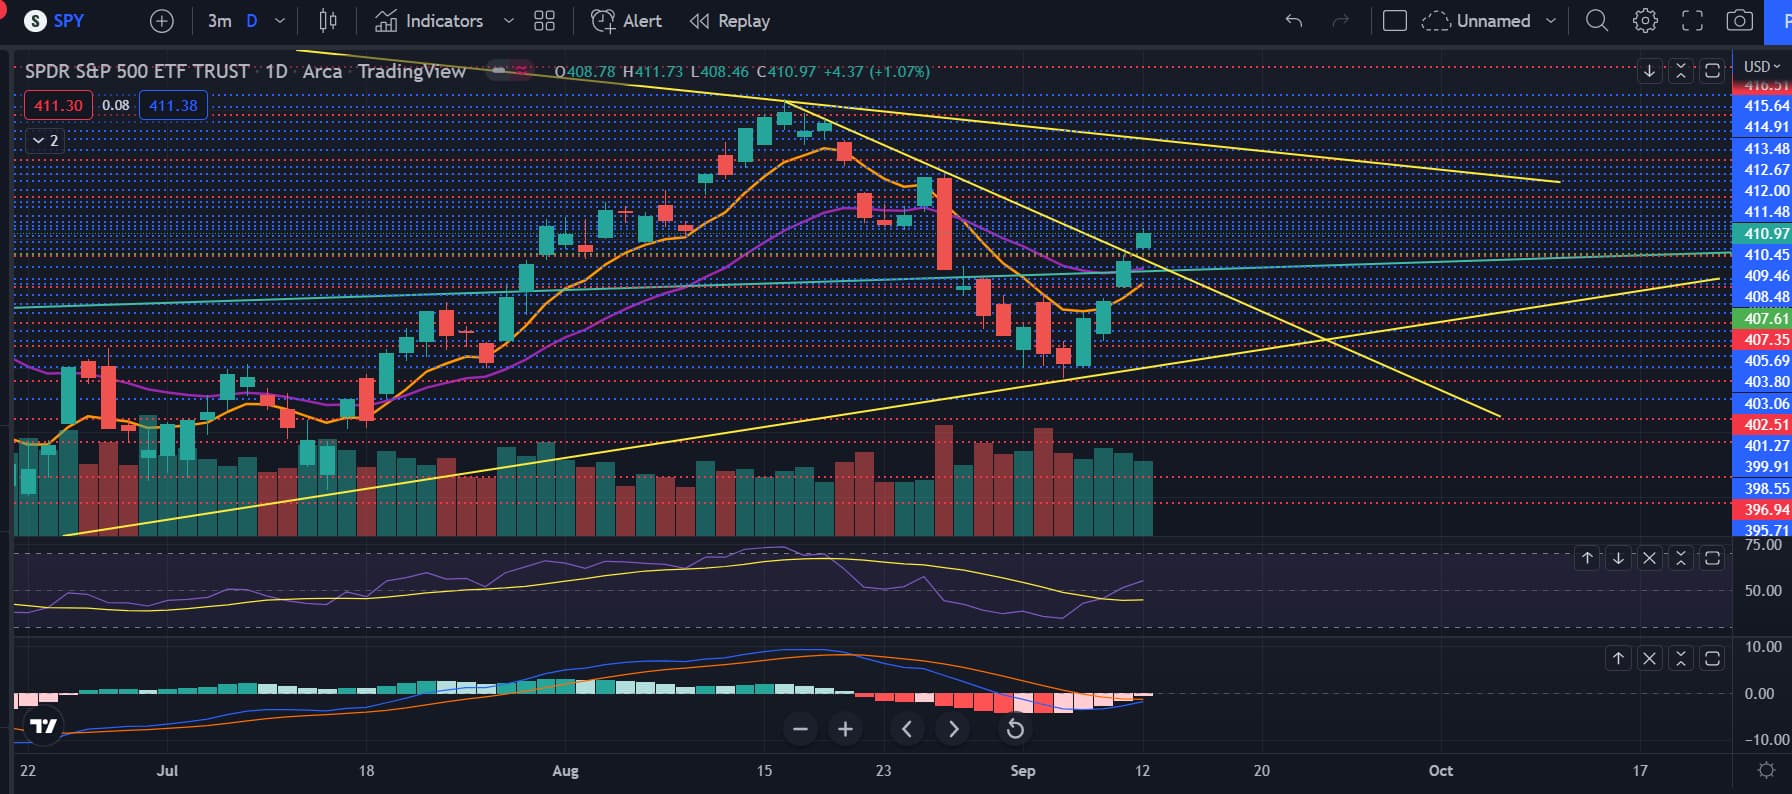Viewport: 1792px width, 794px height.
Task: Start bar Replay mode
Action: (730, 21)
